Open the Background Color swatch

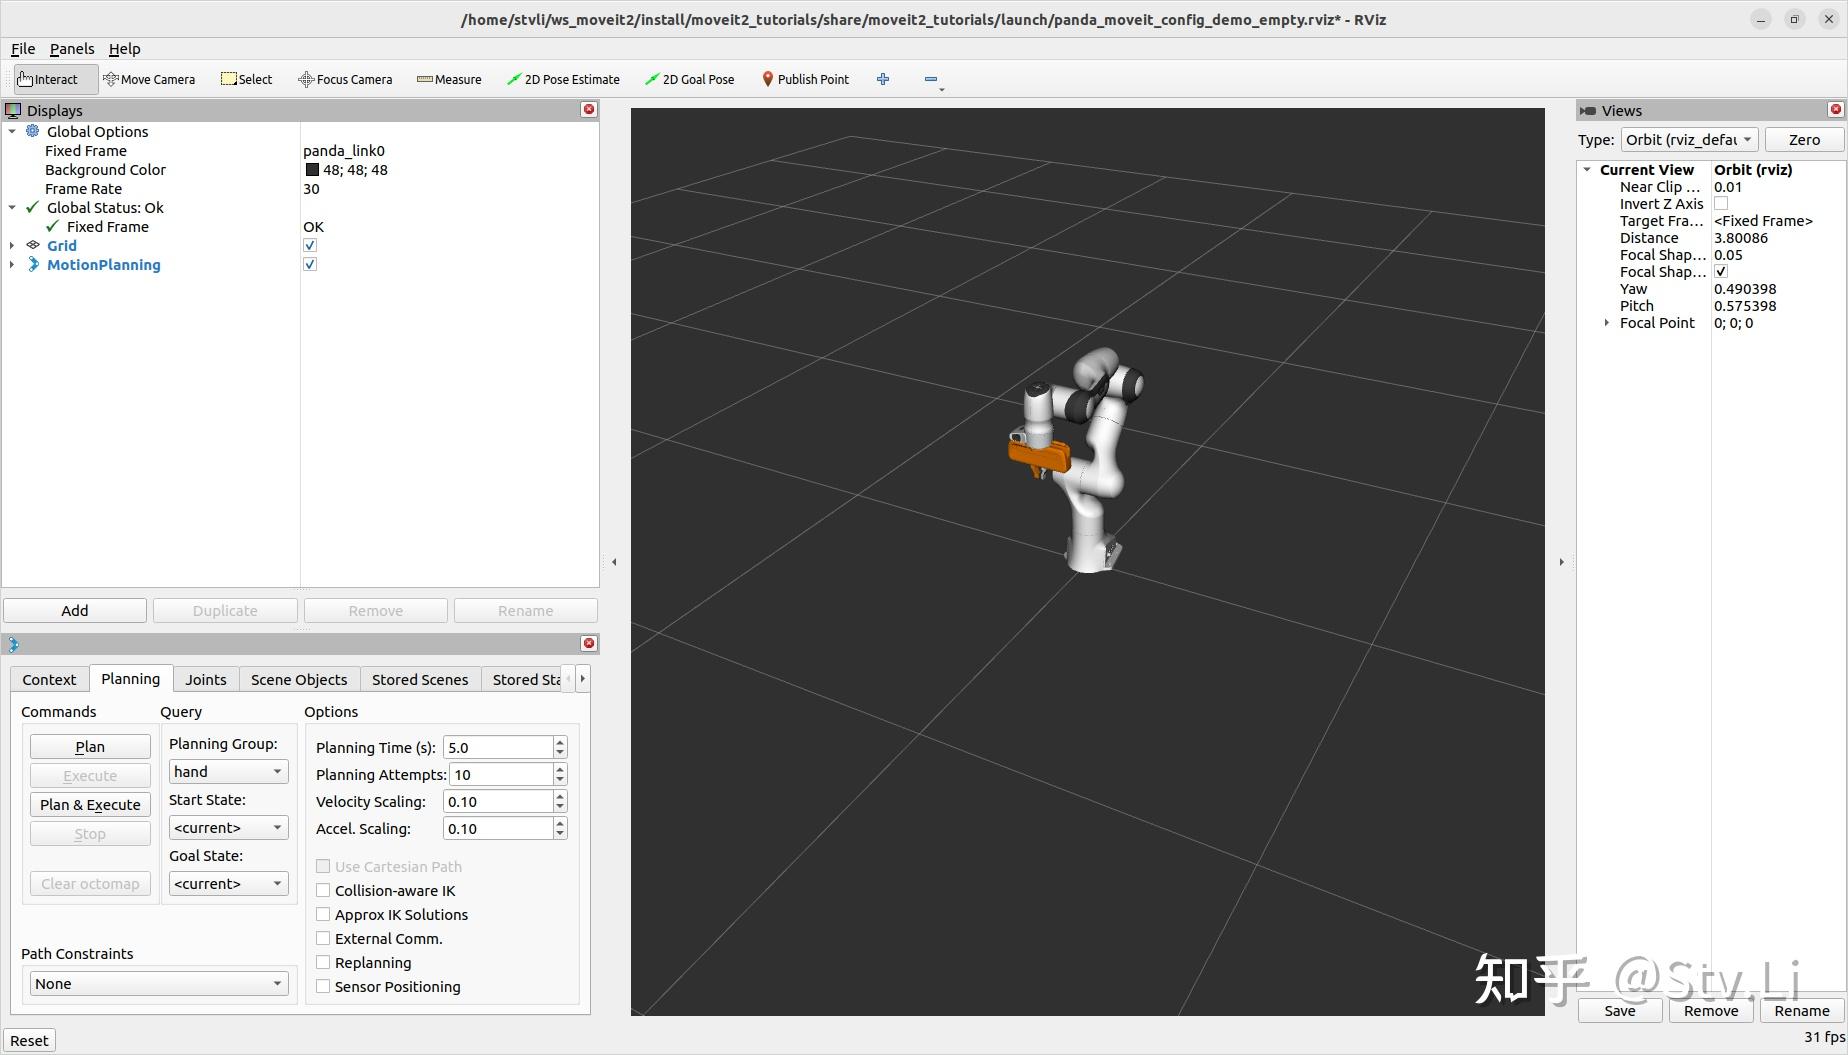tap(311, 169)
